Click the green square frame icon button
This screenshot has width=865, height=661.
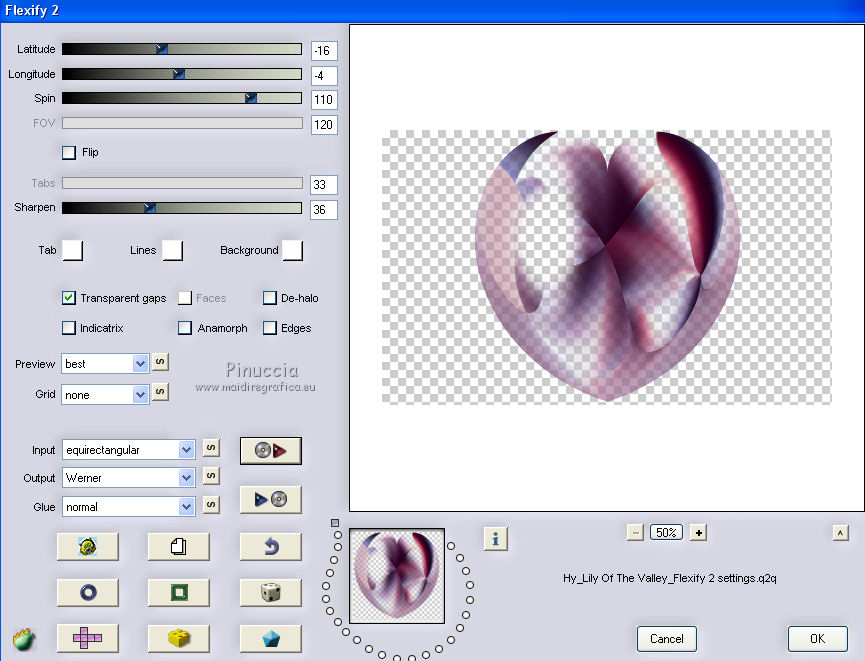pos(179,593)
